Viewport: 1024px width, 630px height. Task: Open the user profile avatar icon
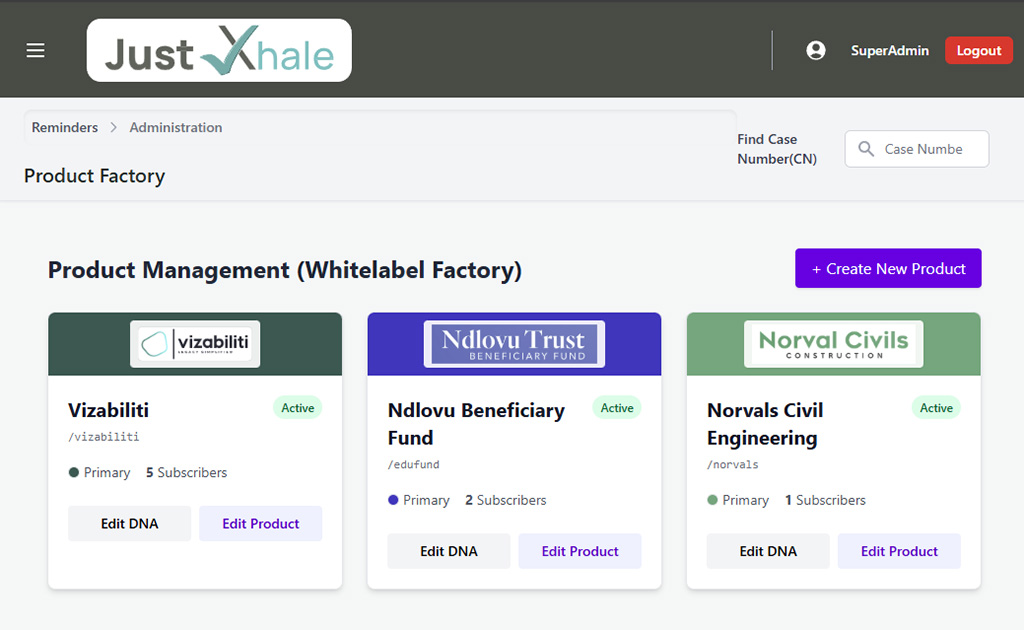click(x=816, y=50)
